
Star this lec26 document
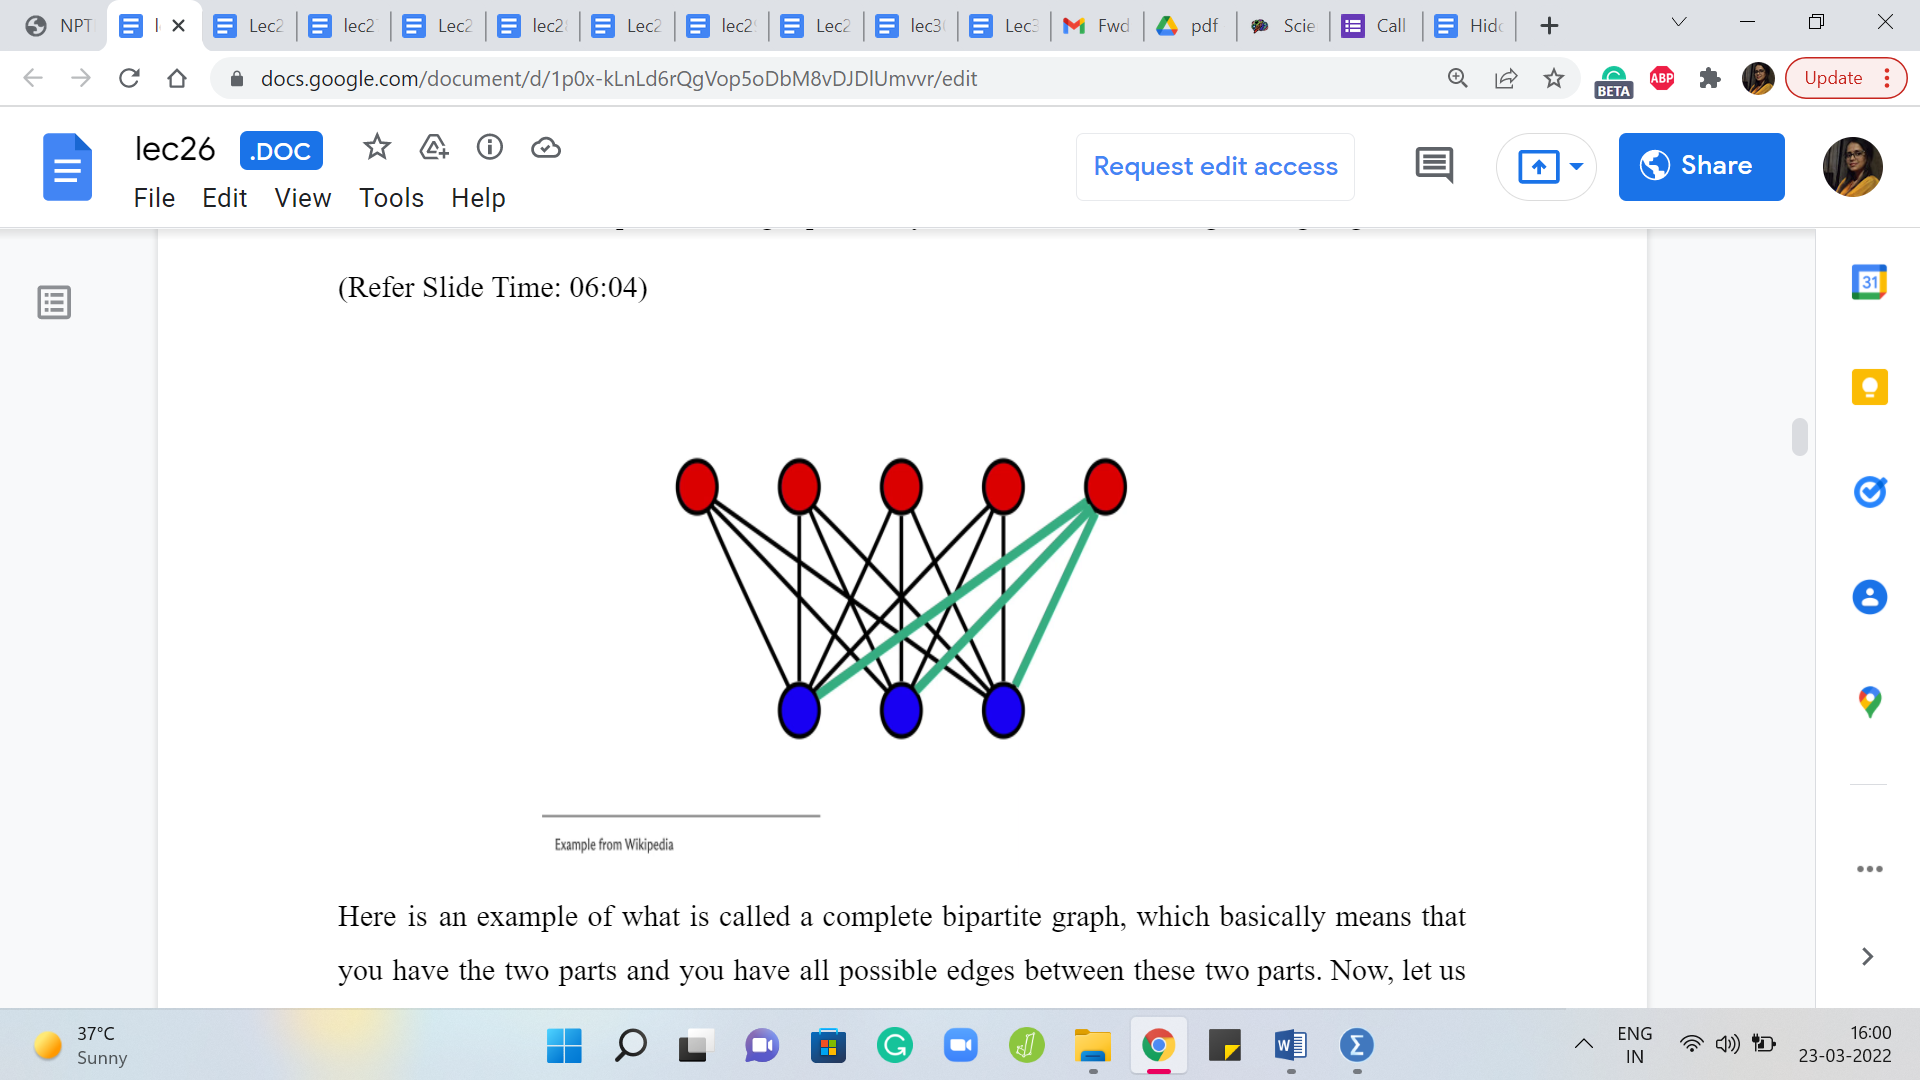pos(376,148)
